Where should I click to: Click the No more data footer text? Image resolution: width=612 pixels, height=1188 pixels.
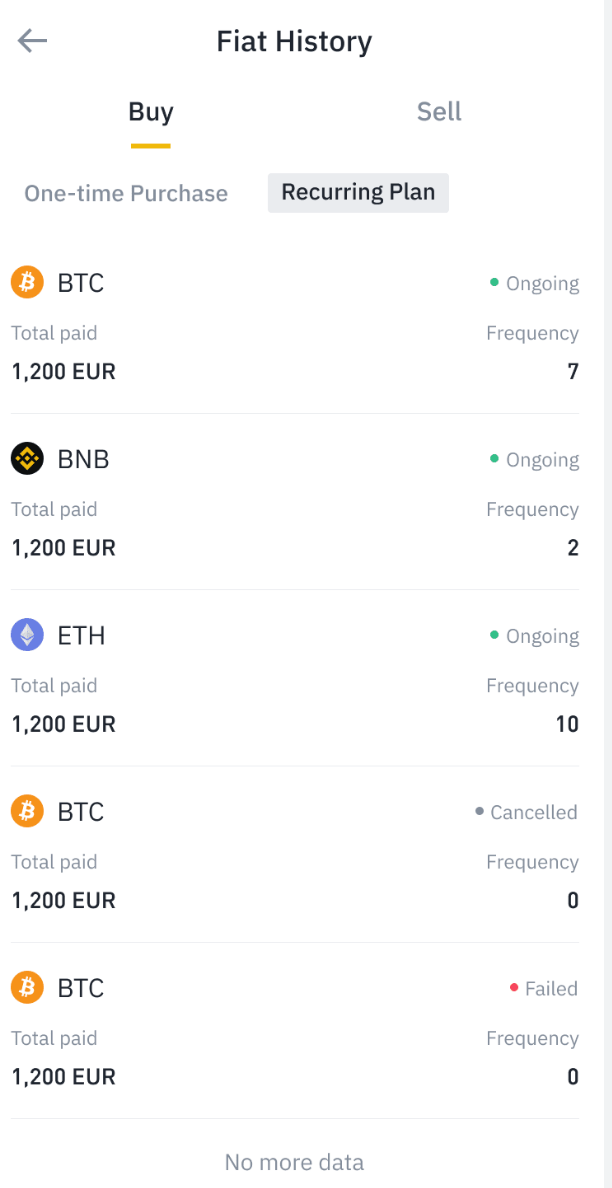[x=294, y=1162]
